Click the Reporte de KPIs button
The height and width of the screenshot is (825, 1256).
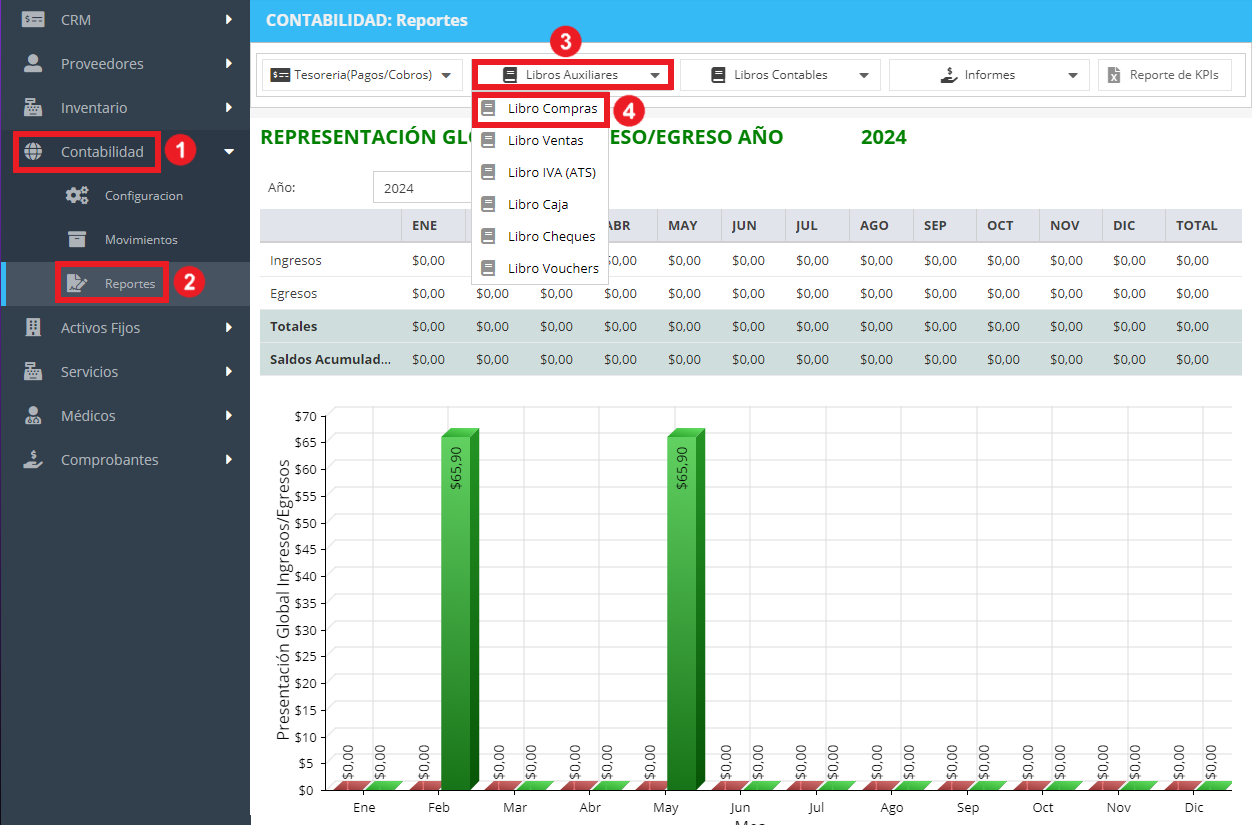pyautogui.click(x=1165, y=75)
